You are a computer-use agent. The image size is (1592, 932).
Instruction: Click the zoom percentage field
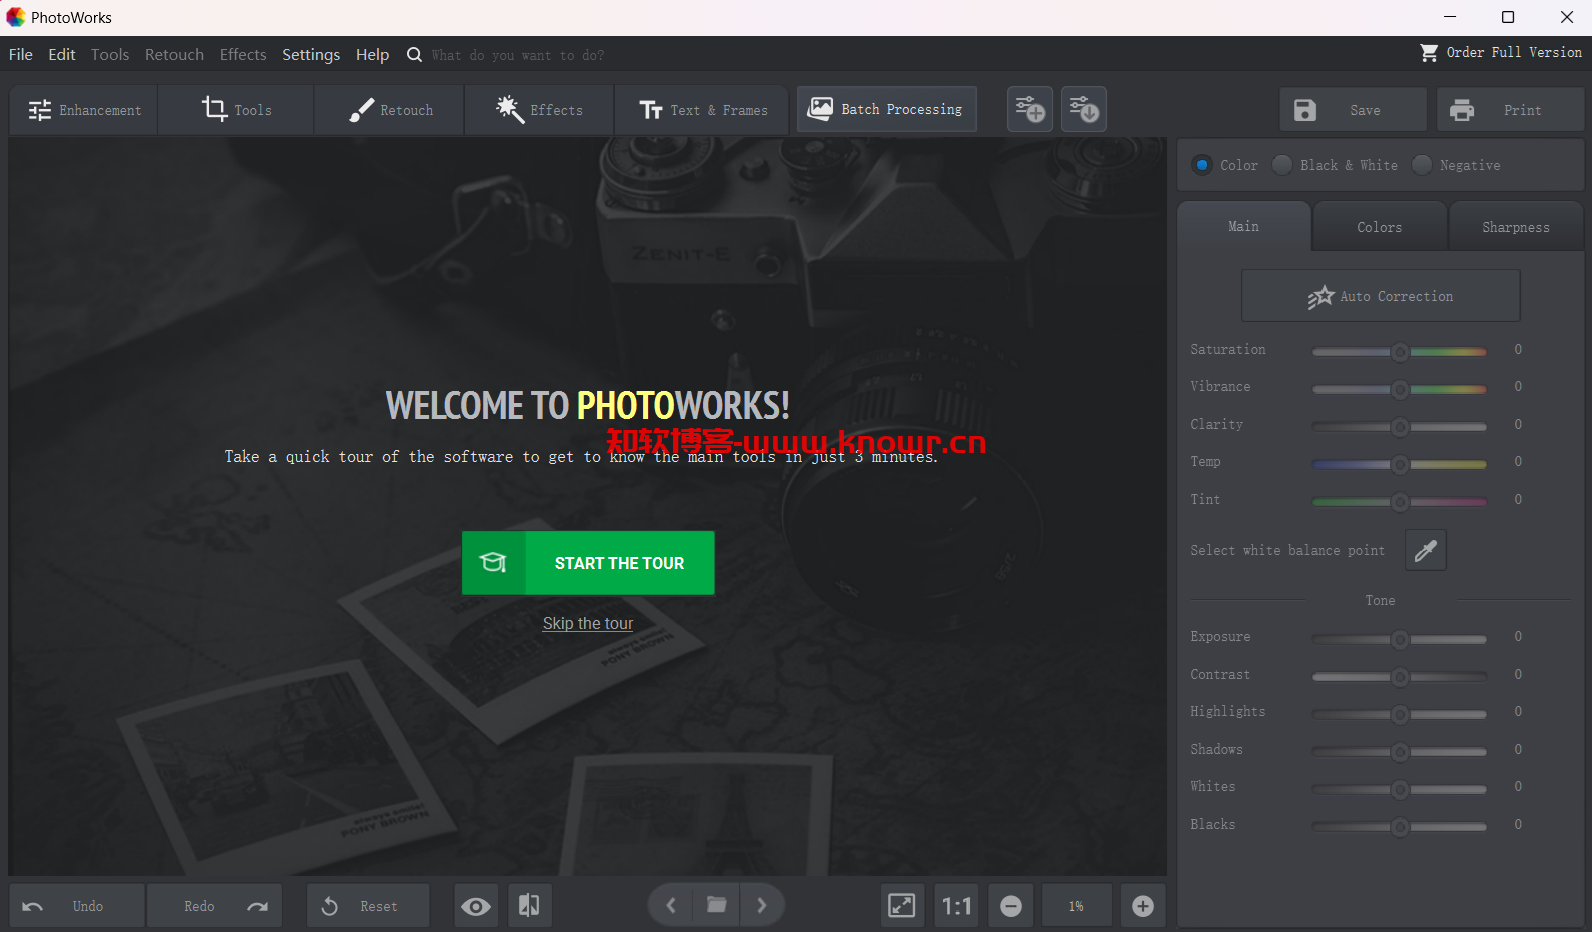click(1076, 906)
